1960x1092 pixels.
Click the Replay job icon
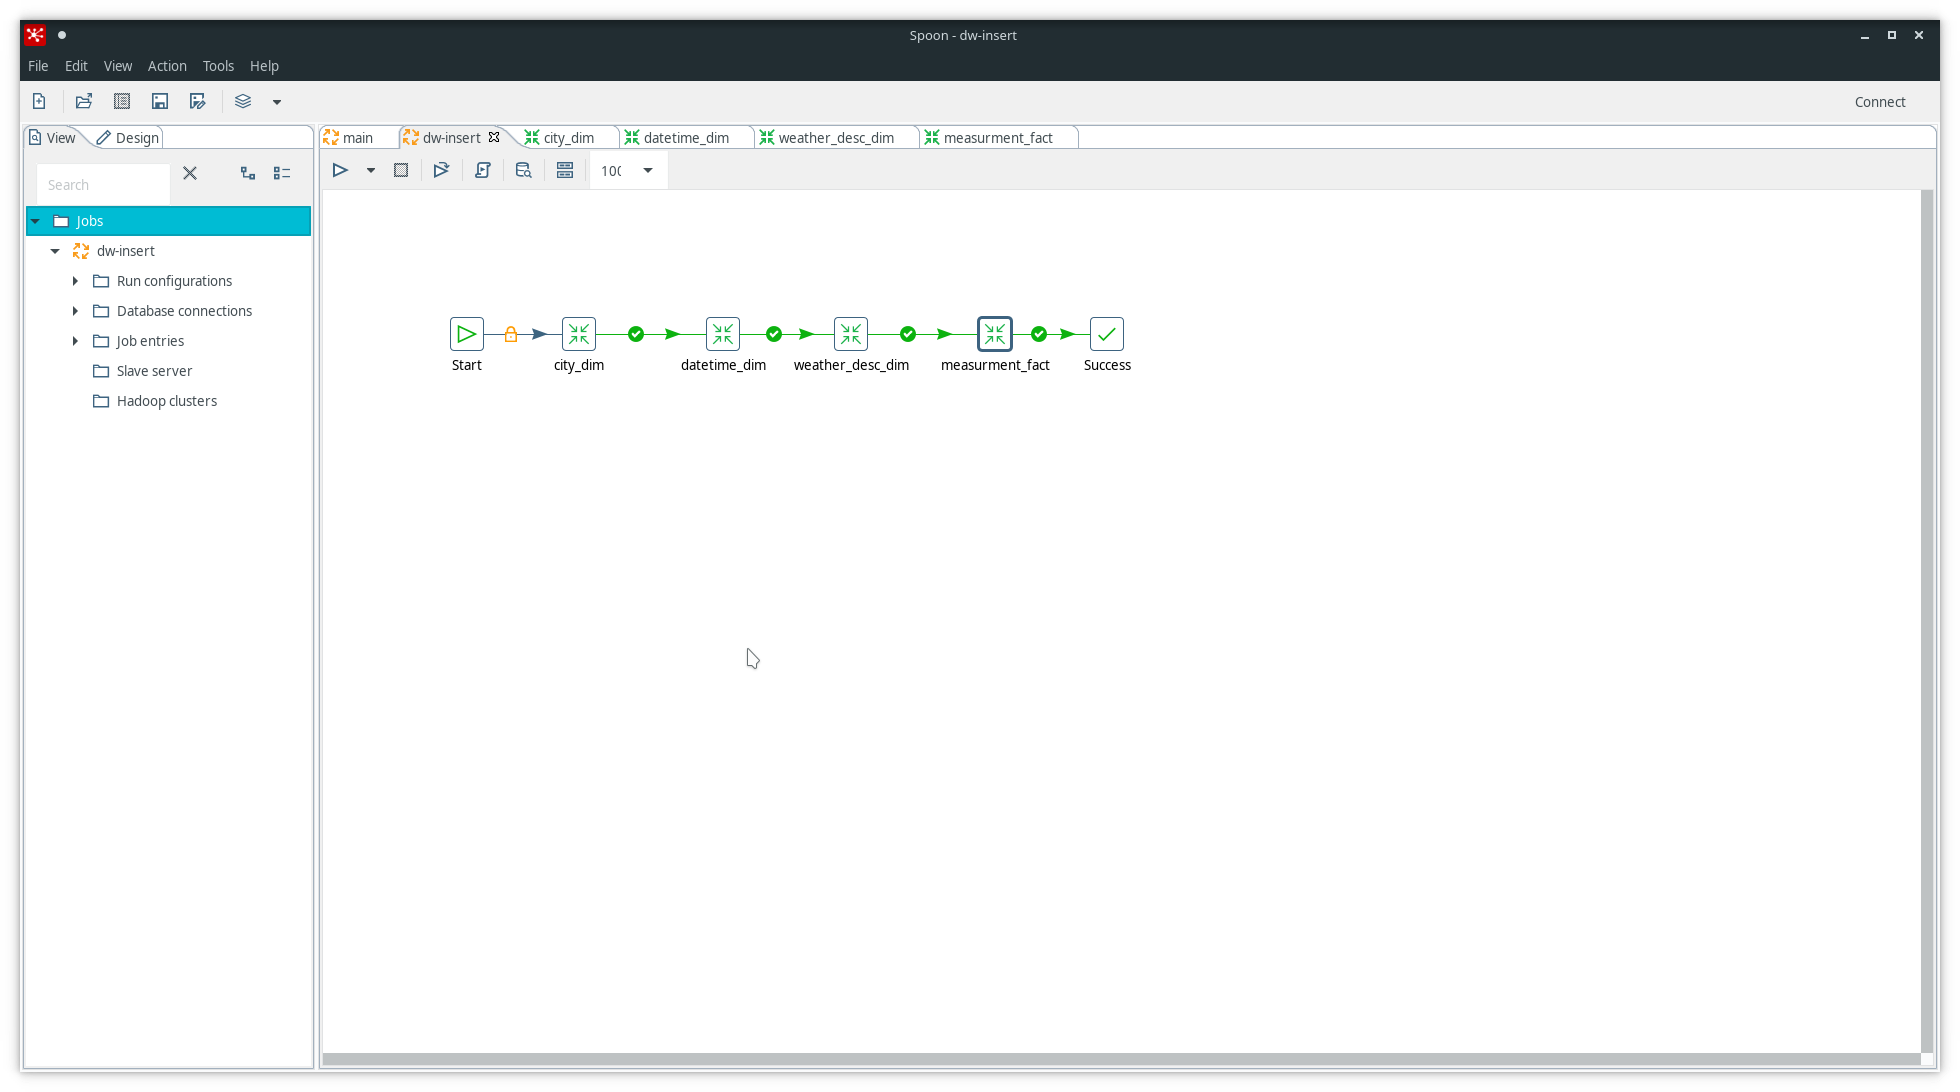(x=441, y=170)
